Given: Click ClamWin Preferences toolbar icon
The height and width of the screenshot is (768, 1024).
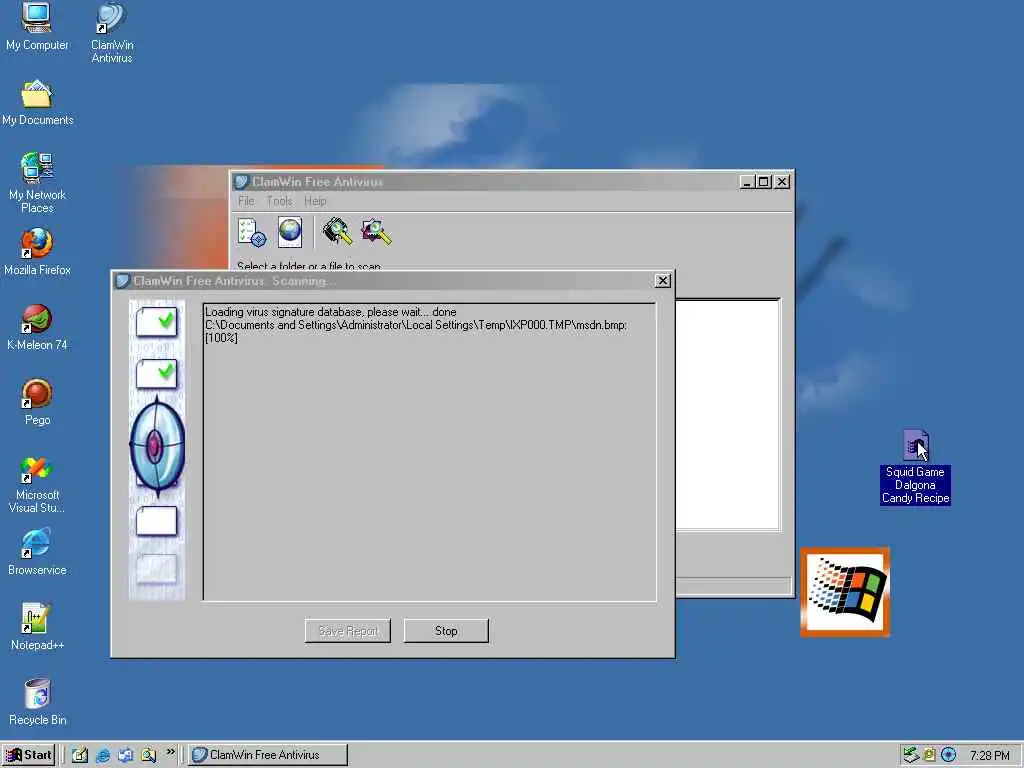Looking at the screenshot, I should (252, 232).
